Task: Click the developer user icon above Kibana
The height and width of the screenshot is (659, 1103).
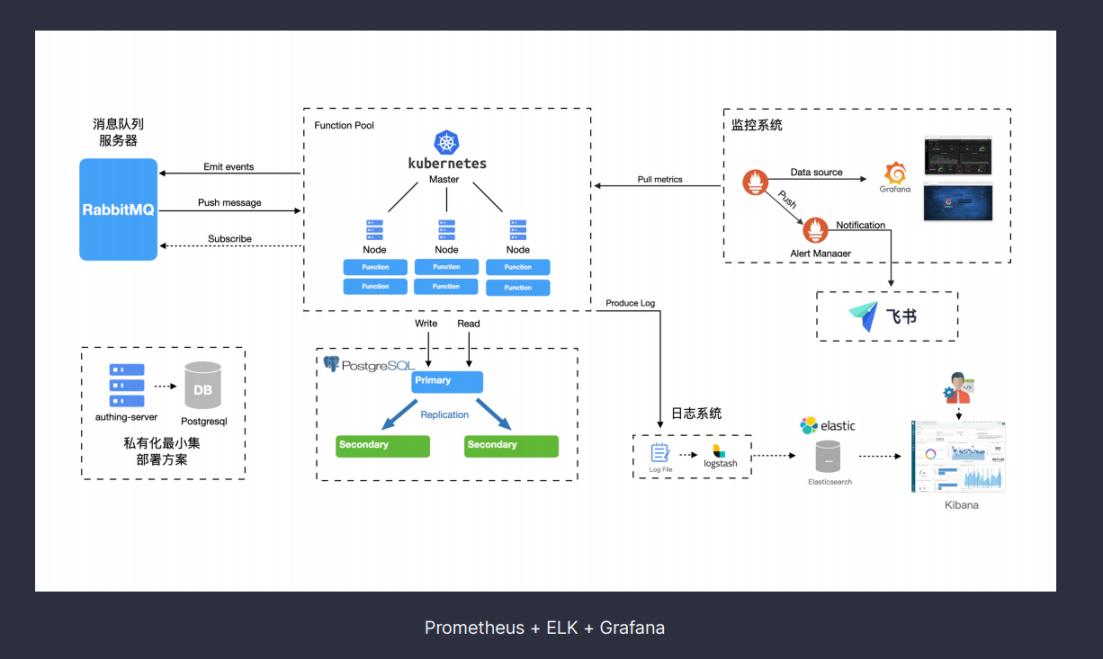Action: pyautogui.click(x=959, y=387)
